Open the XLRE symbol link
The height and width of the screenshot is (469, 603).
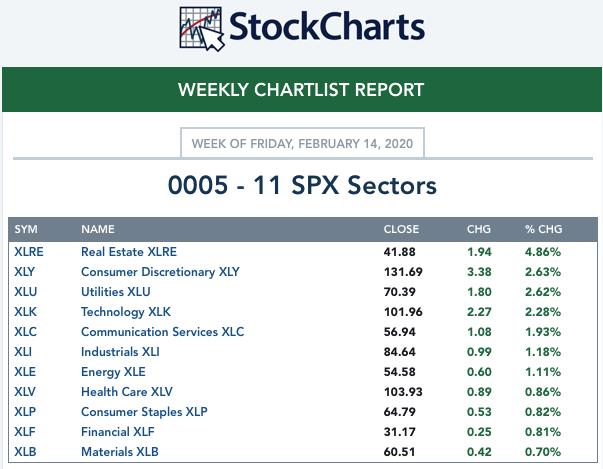[x=29, y=252]
